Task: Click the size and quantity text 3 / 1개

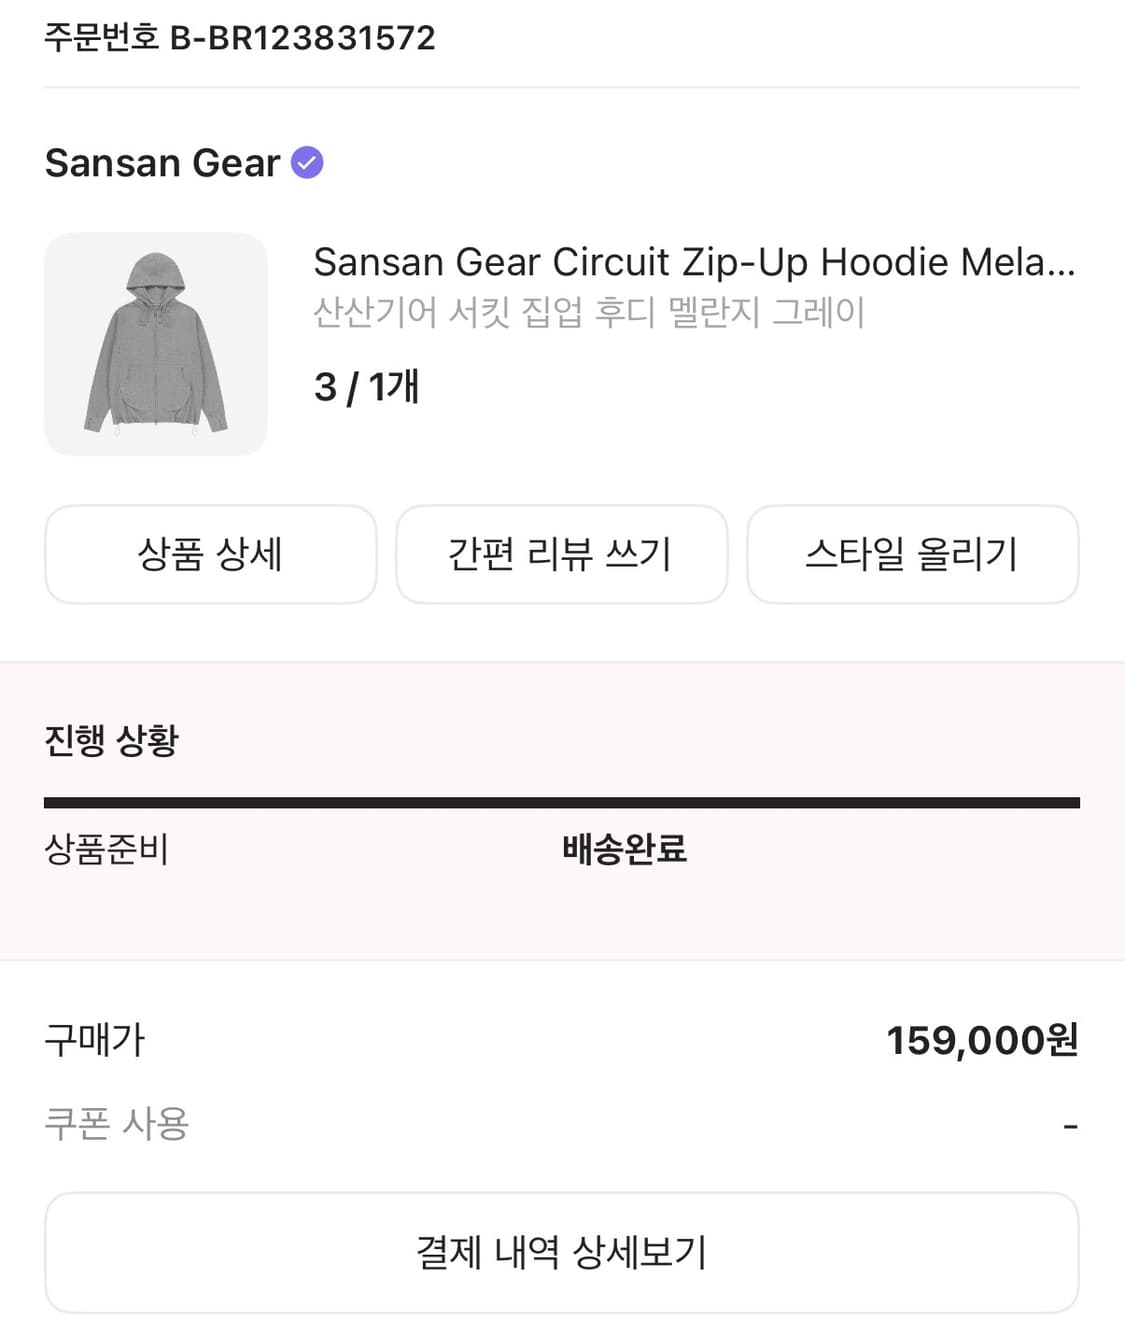Action: click(x=366, y=386)
